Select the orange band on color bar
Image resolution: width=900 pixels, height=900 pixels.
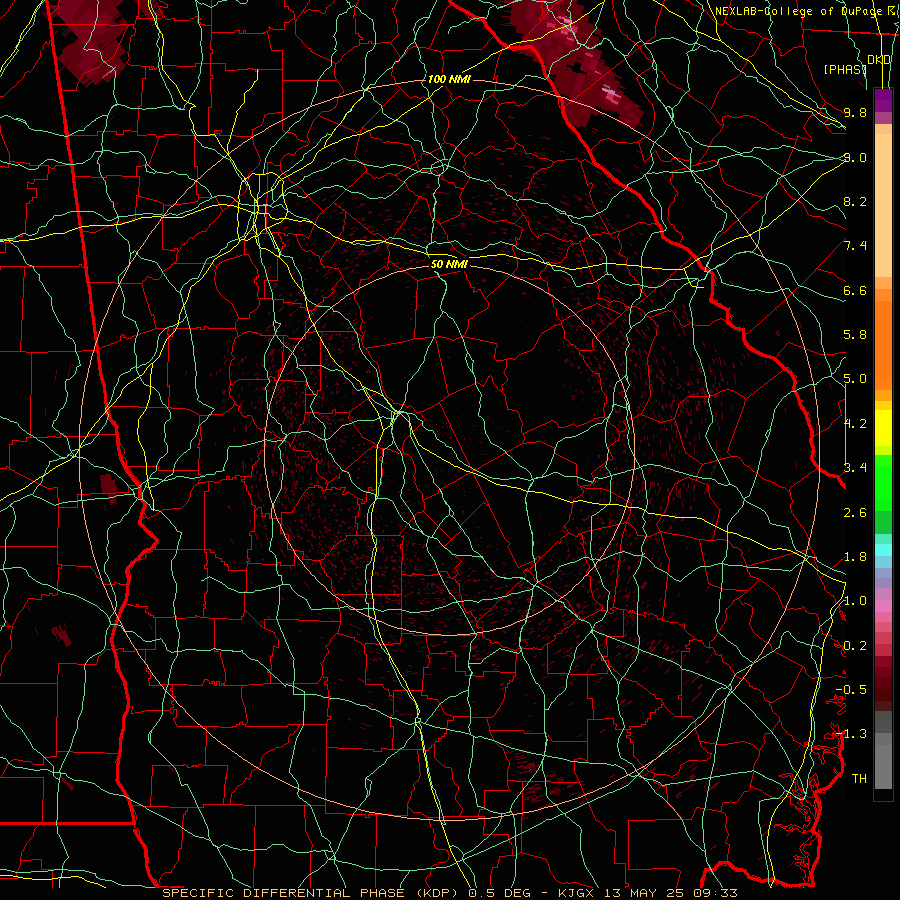883,345
